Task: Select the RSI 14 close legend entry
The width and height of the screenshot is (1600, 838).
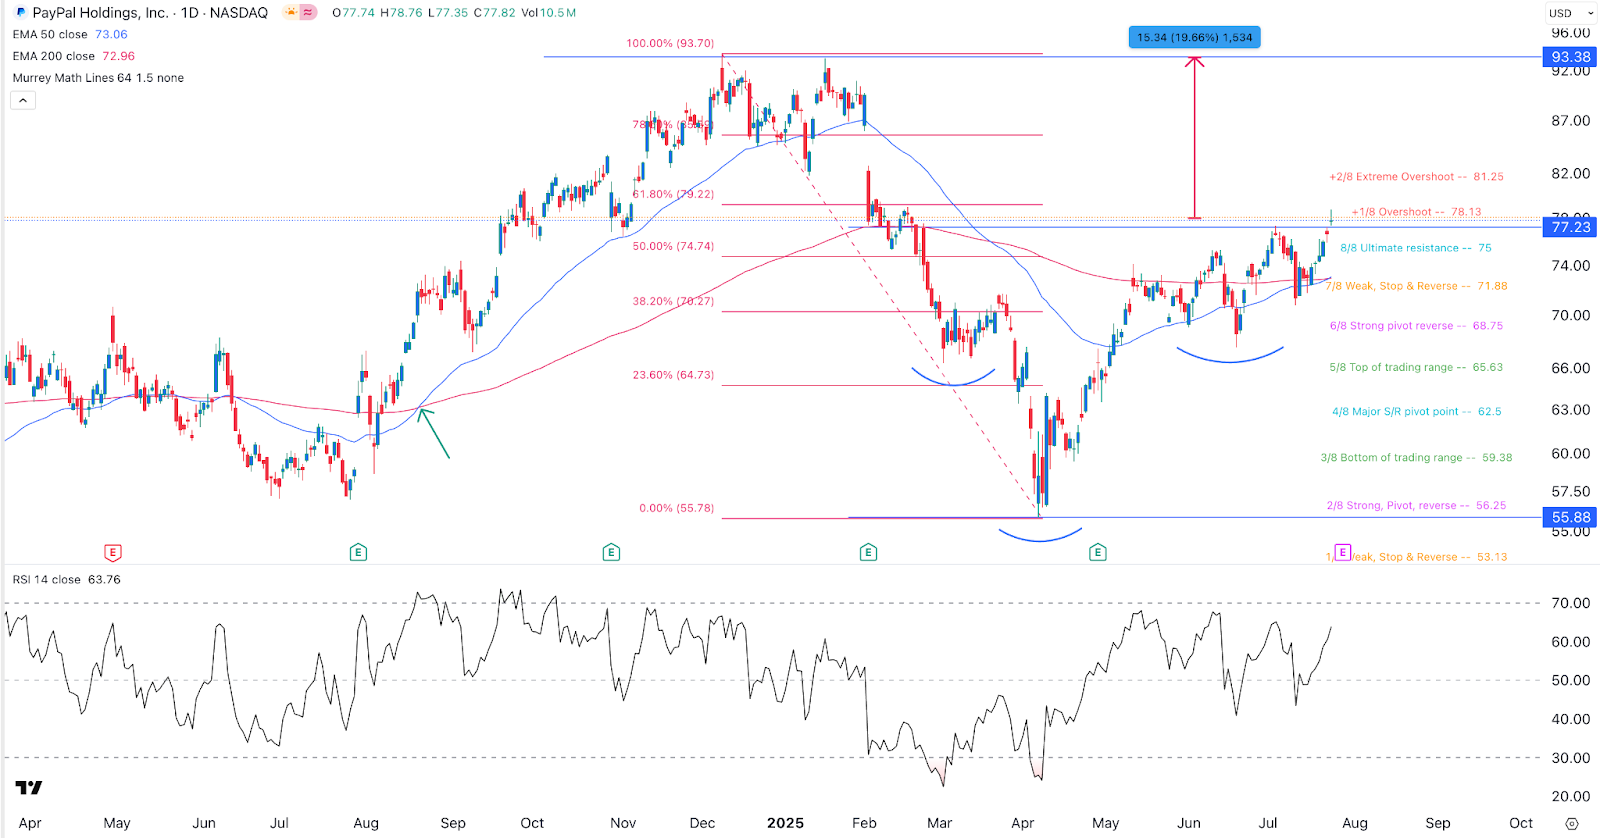Action: coord(66,579)
